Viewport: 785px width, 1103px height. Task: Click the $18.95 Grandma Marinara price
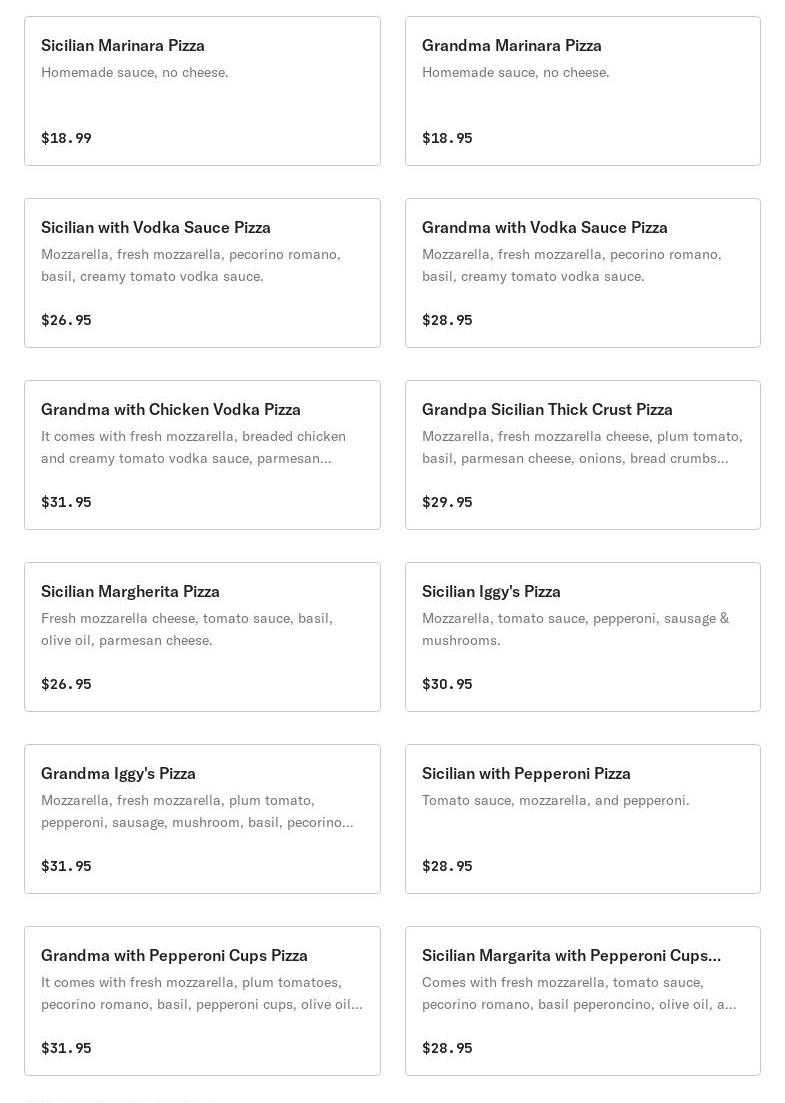pyautogui.click(x=447, y=138)
